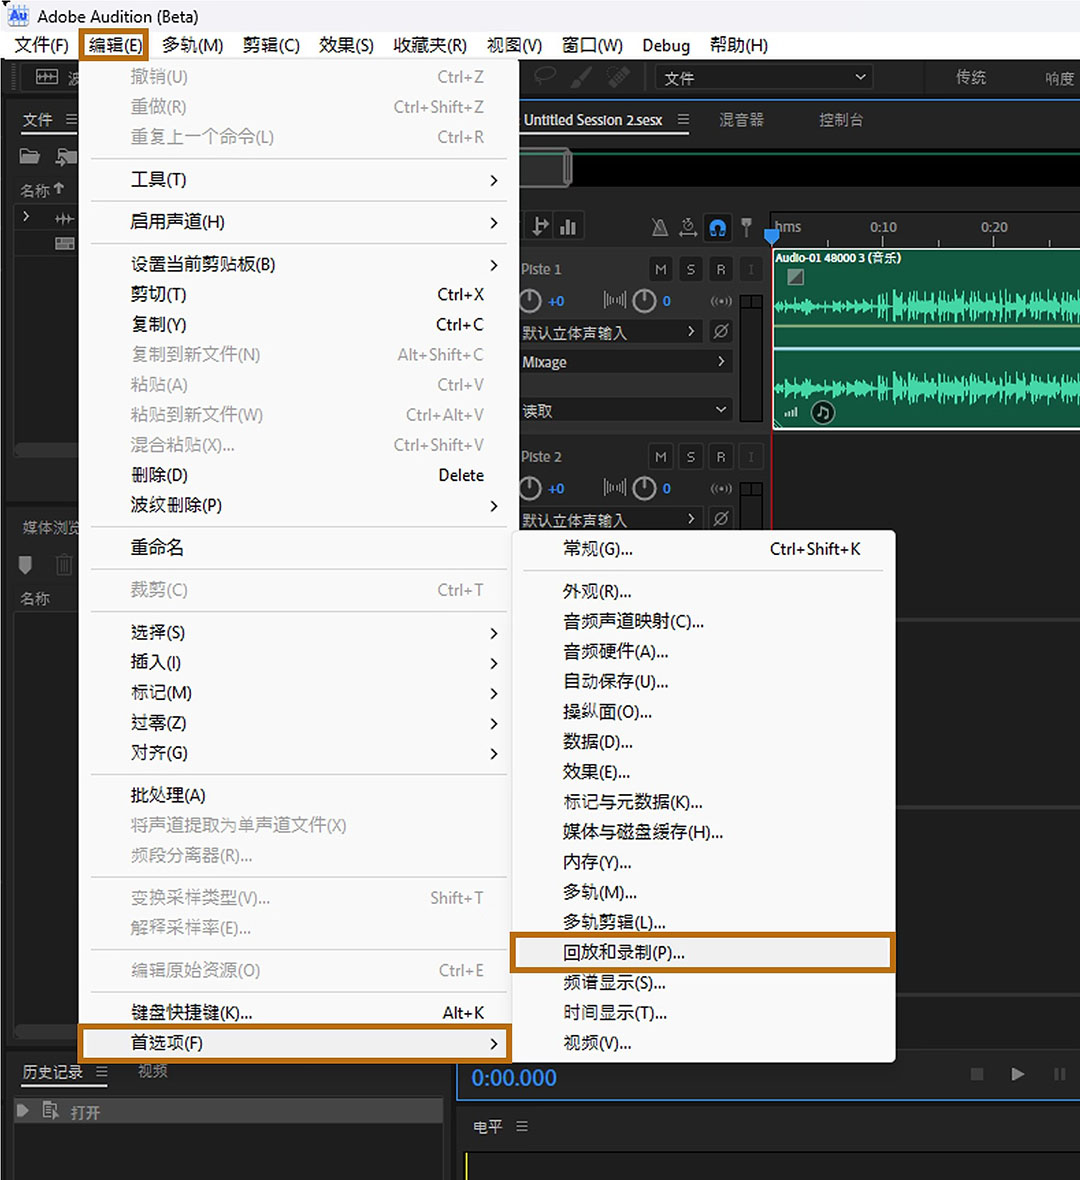
Task: Click the clip volume bars icon
Action: click(x=790, y=412)
